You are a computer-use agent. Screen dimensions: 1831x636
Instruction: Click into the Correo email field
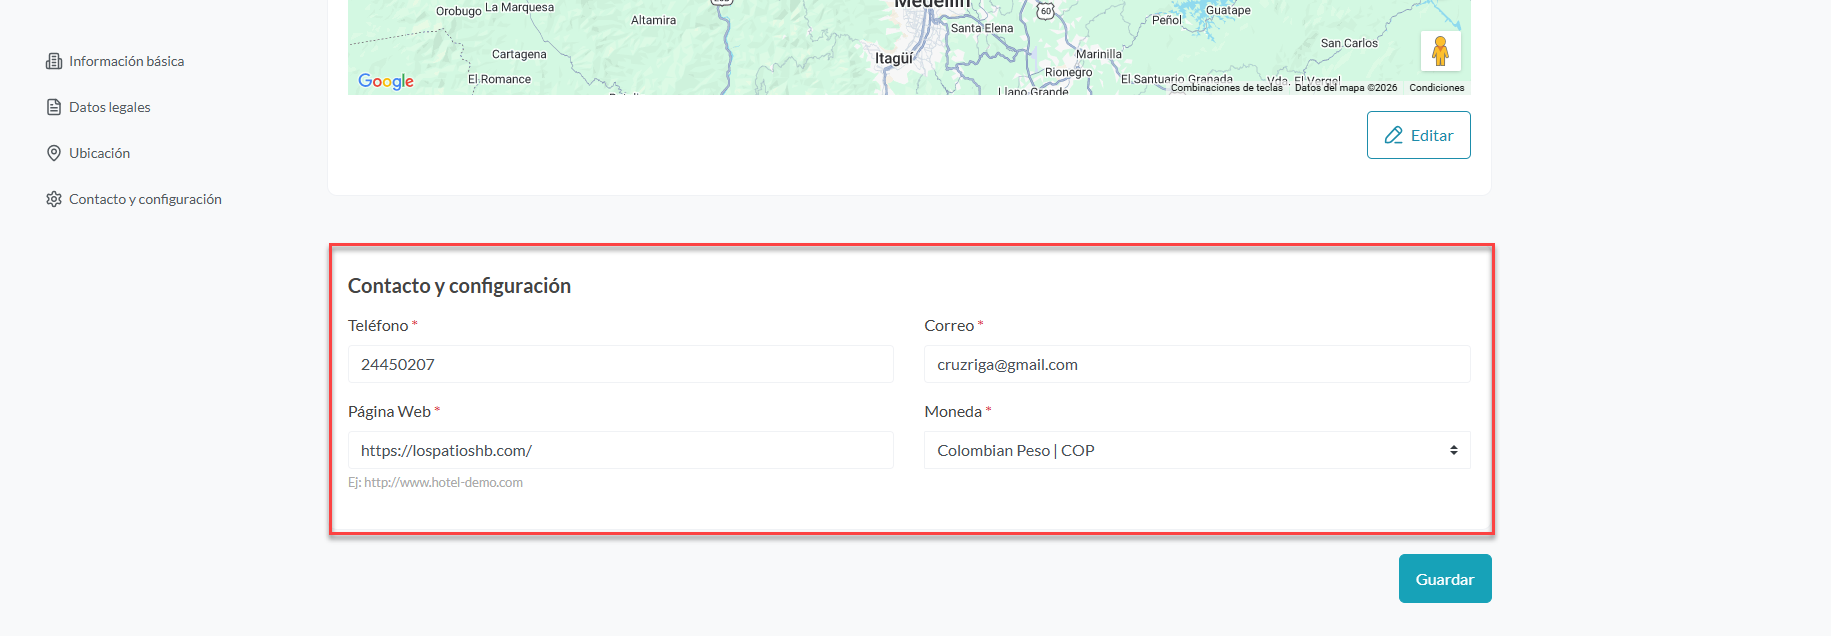1196,365
